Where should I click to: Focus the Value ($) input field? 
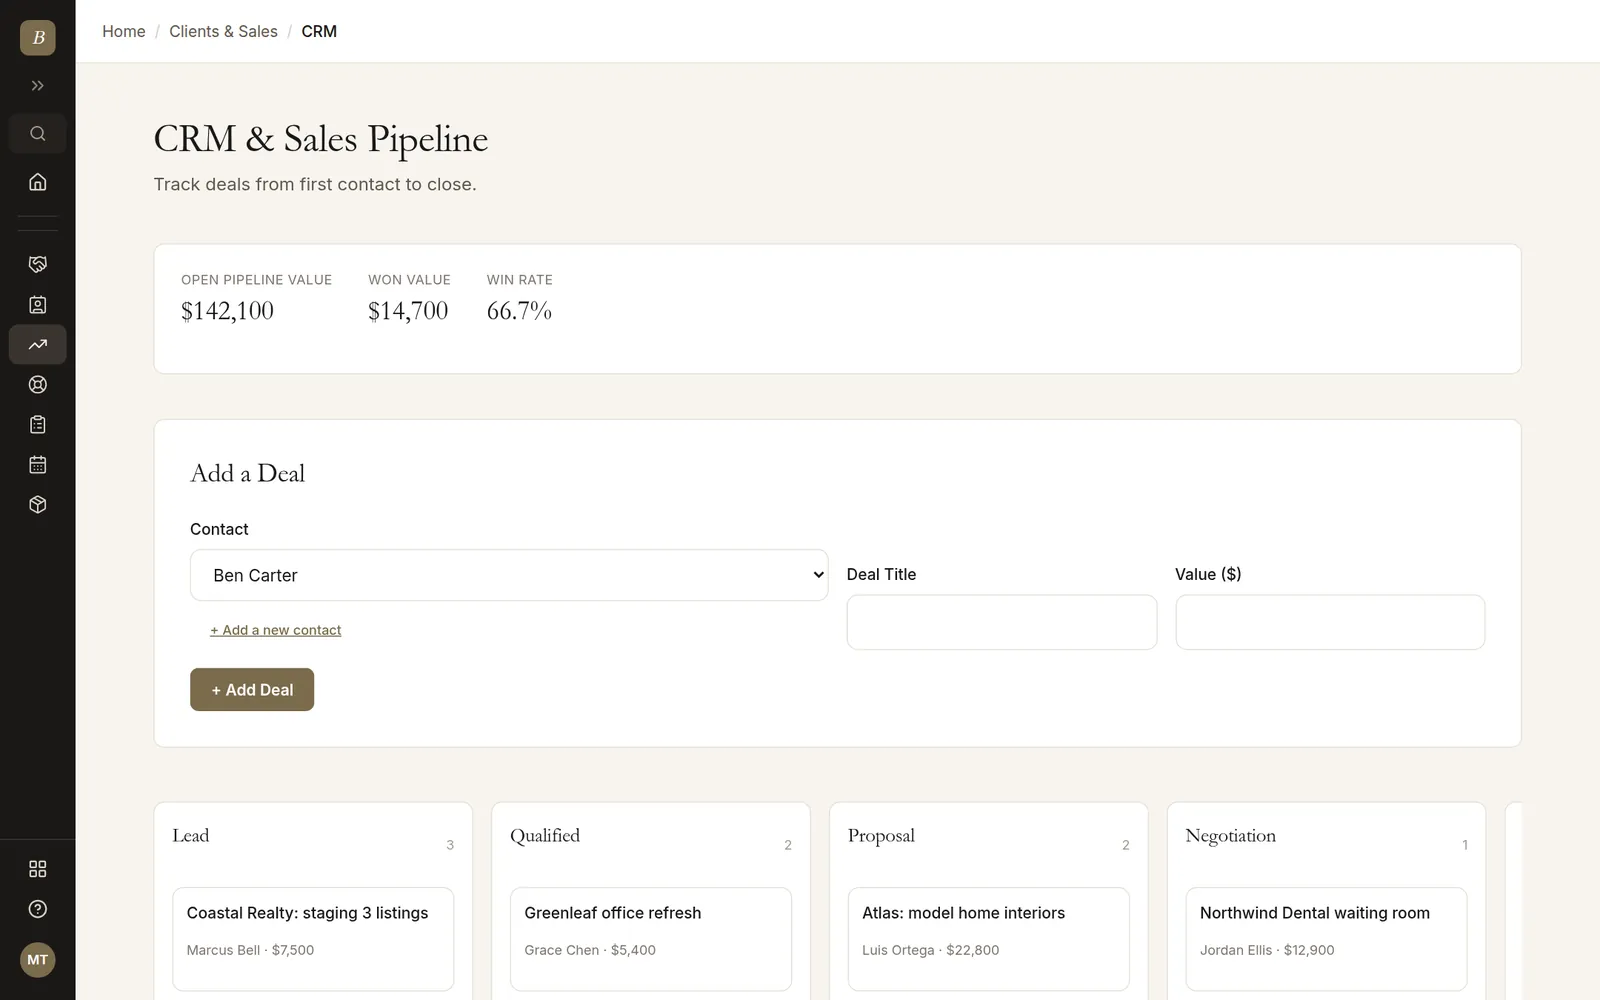(1330, 622)
